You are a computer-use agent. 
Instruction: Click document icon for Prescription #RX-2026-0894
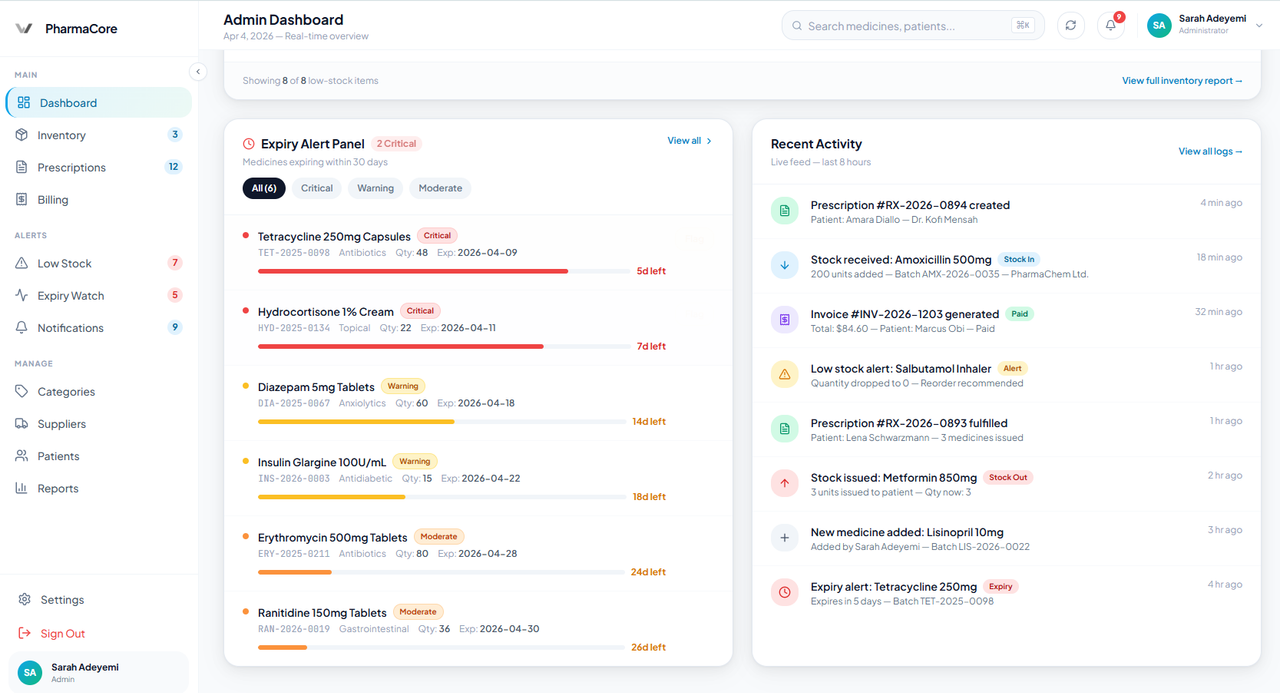[x=784, y=211]
